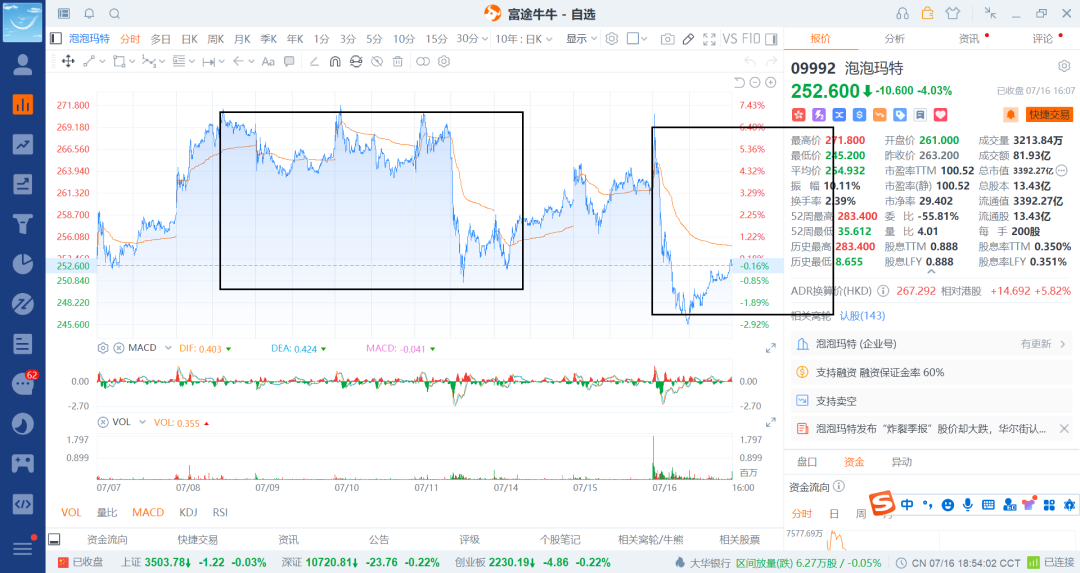Delete drawings with trash icon
Viewport: 1080px width, 573px height.
pos(397,61)
